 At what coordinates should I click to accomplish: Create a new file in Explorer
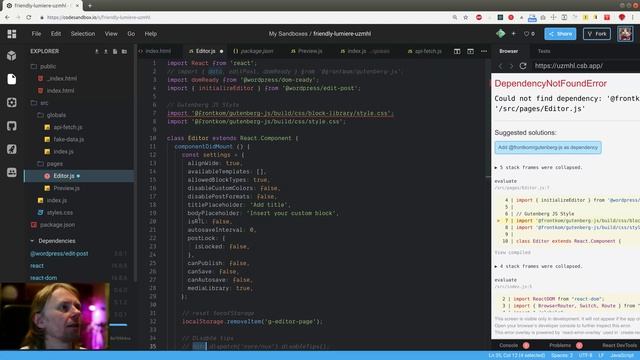click(x=115, y=51)
